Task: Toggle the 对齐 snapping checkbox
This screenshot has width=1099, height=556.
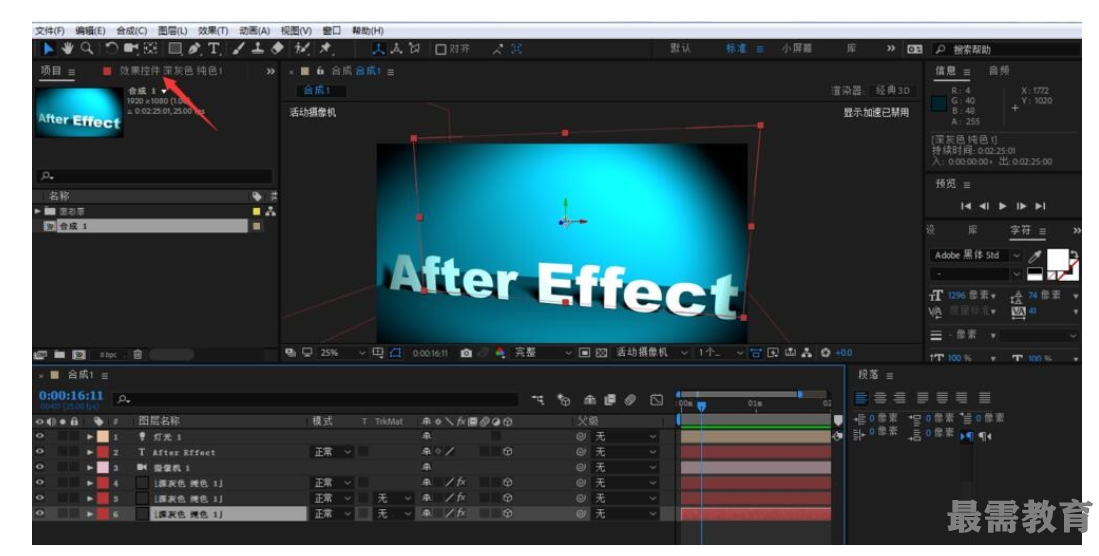Action: coord(441,49)
